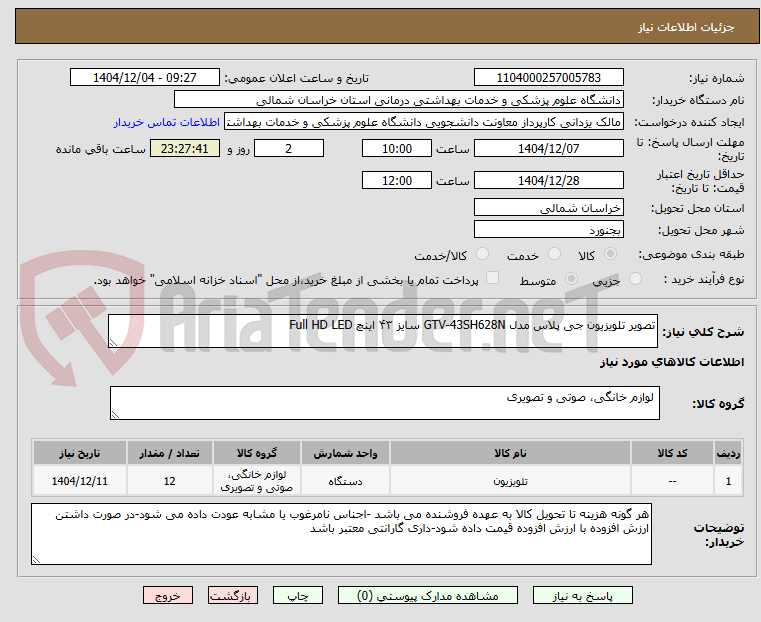Click the تعداد / مقدار column header
This screenshot has height=622, width=761.
coord(169,453)
